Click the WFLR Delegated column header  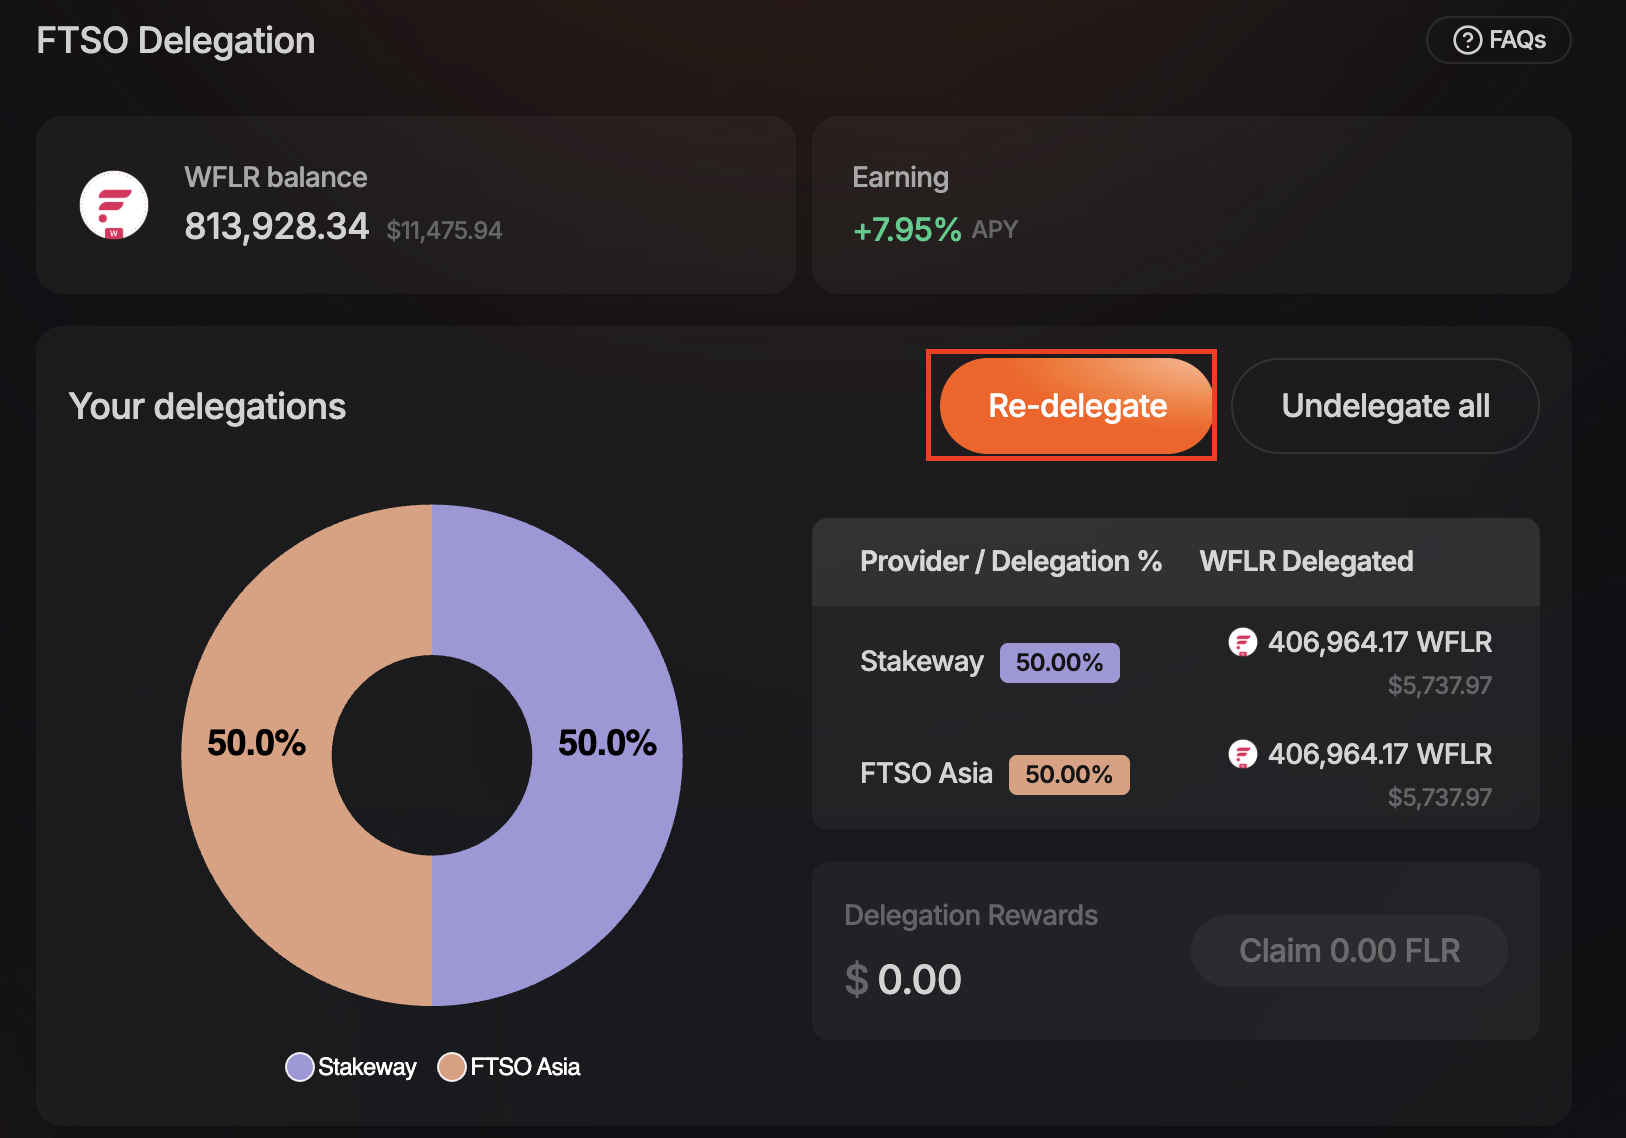click(1306, 562)
